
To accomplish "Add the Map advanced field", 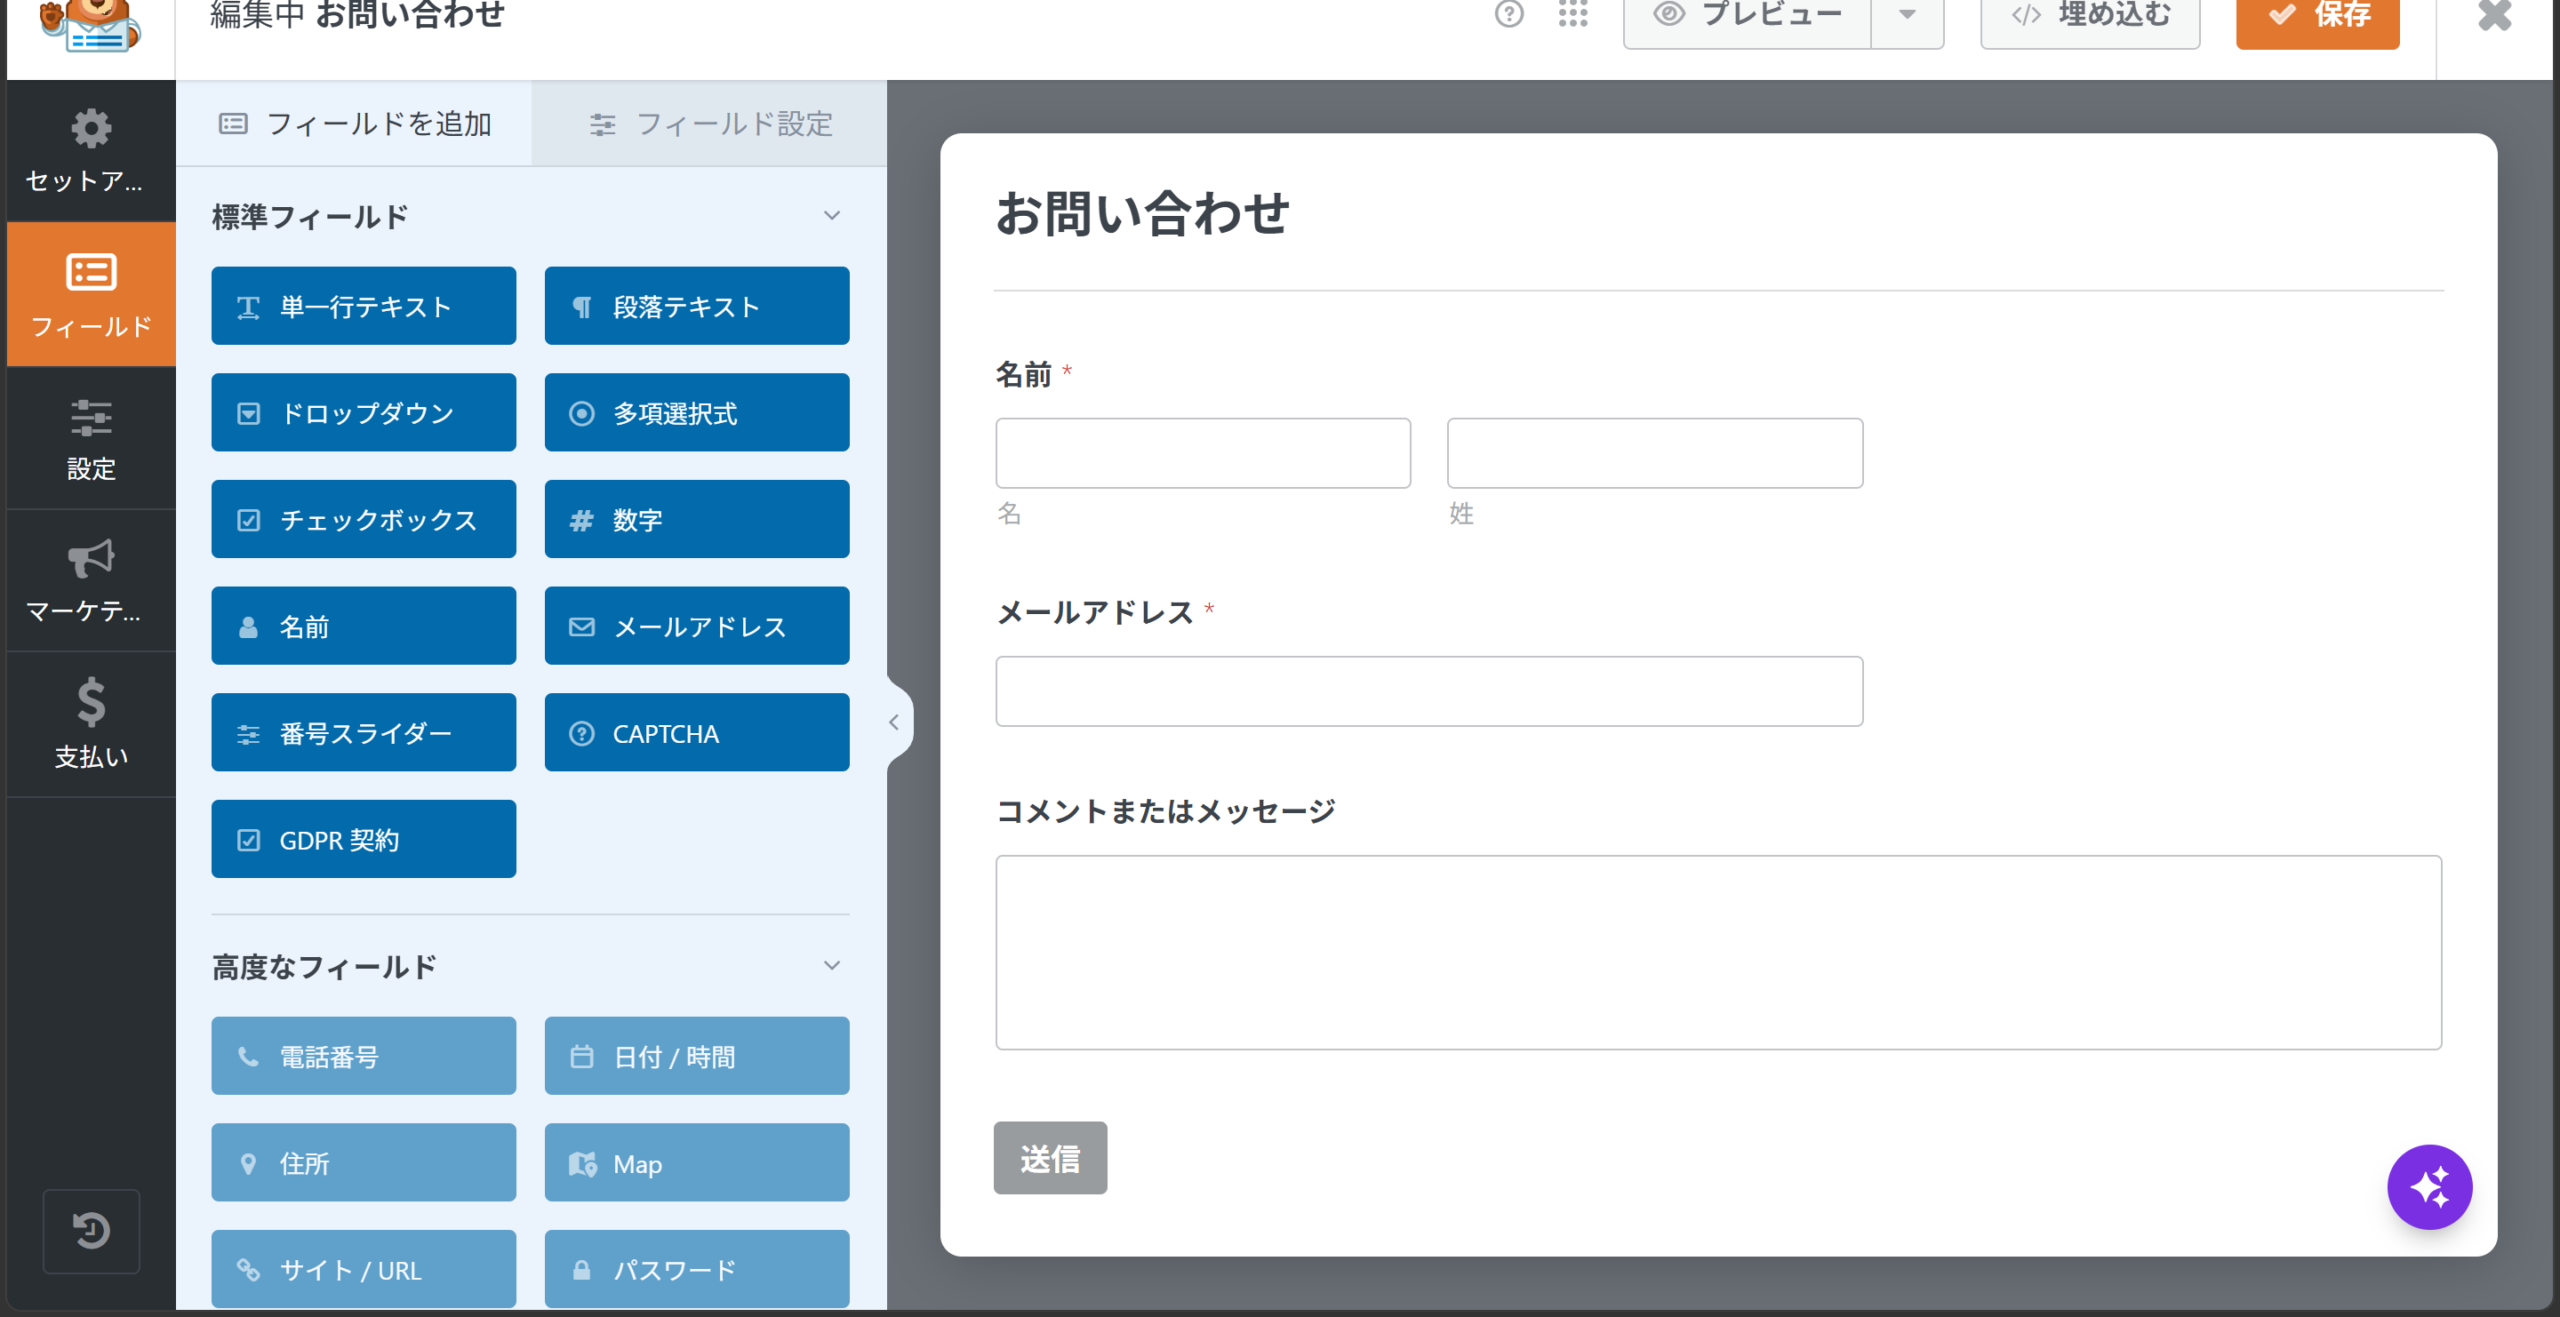I will pyautogui.click(x=697, y=1163).
